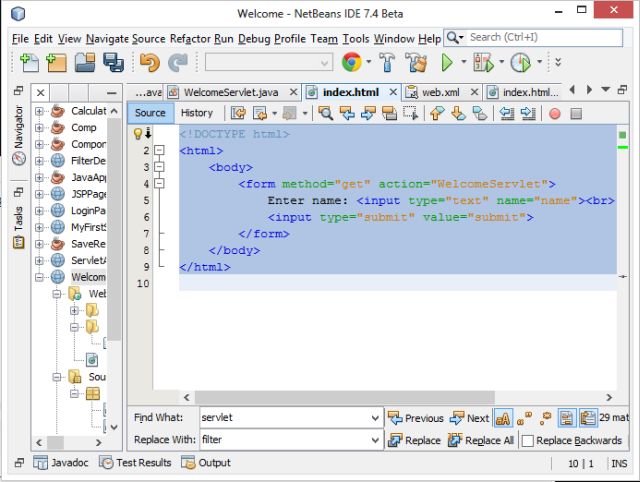Click in the Search (Ctrl+I) field
The image size is (640, 482).
544,38
